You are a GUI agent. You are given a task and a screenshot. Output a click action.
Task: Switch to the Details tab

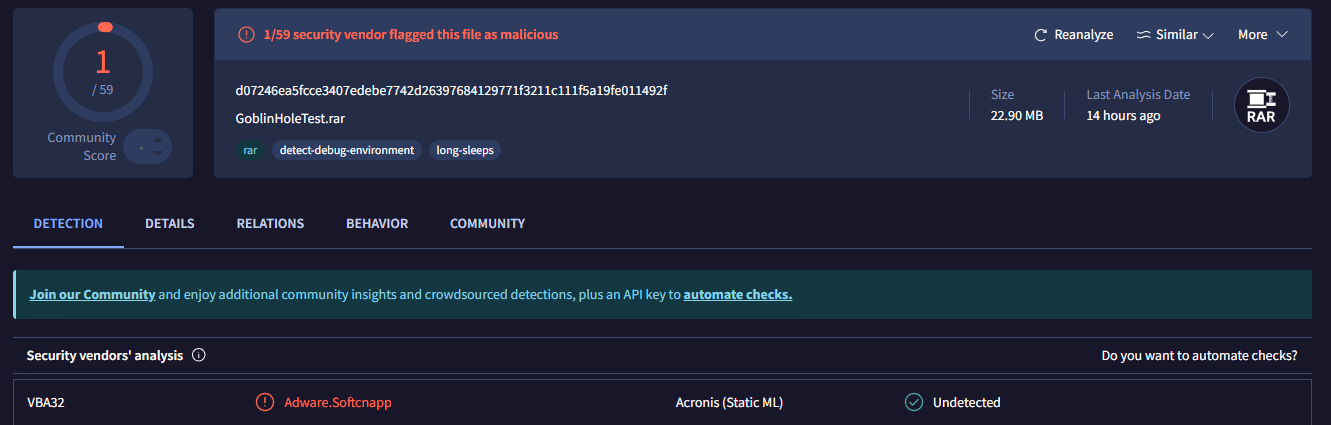(x=170, y=223)
